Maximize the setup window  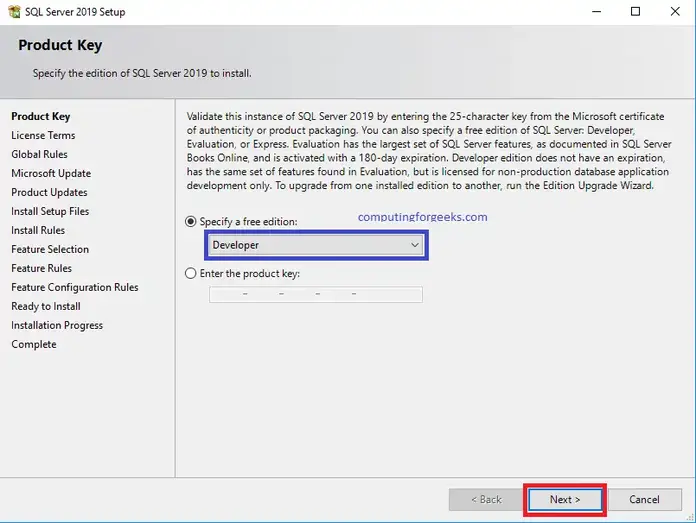tap(635, 12)
